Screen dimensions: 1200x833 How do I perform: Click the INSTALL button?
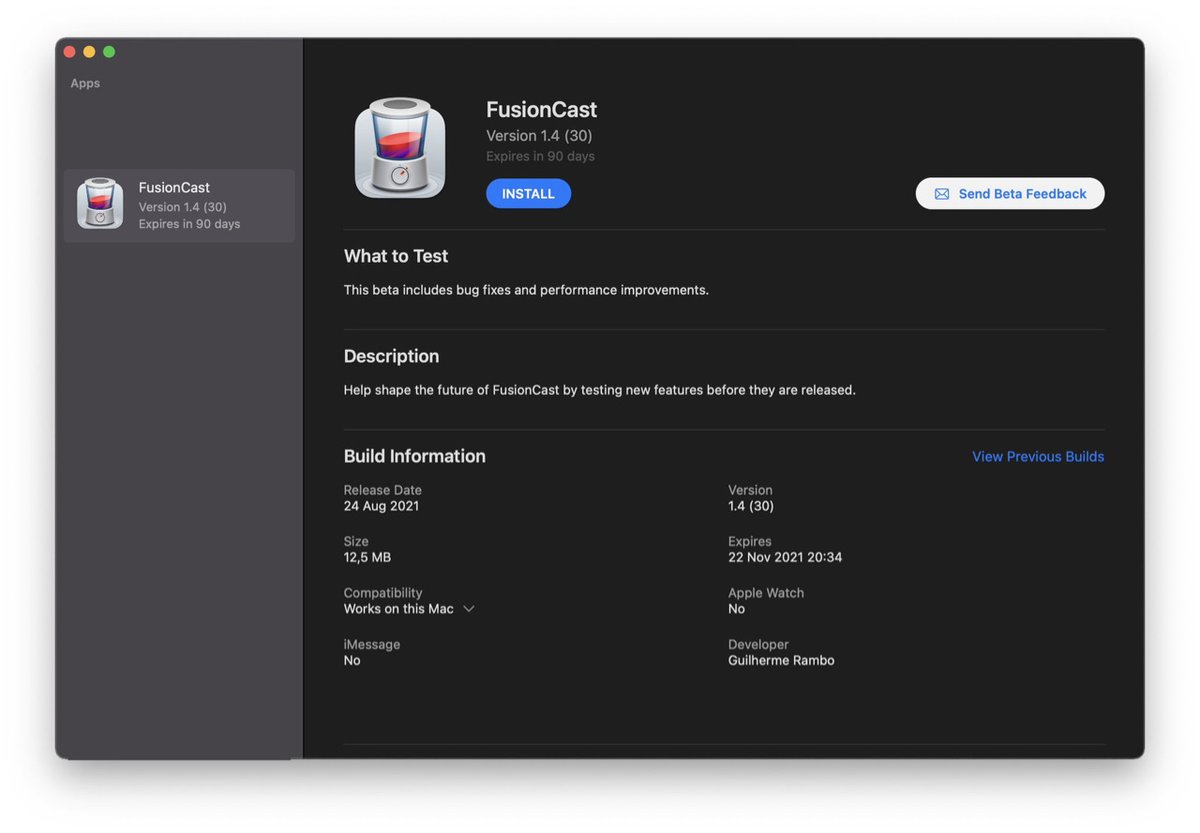click(528, 193)
